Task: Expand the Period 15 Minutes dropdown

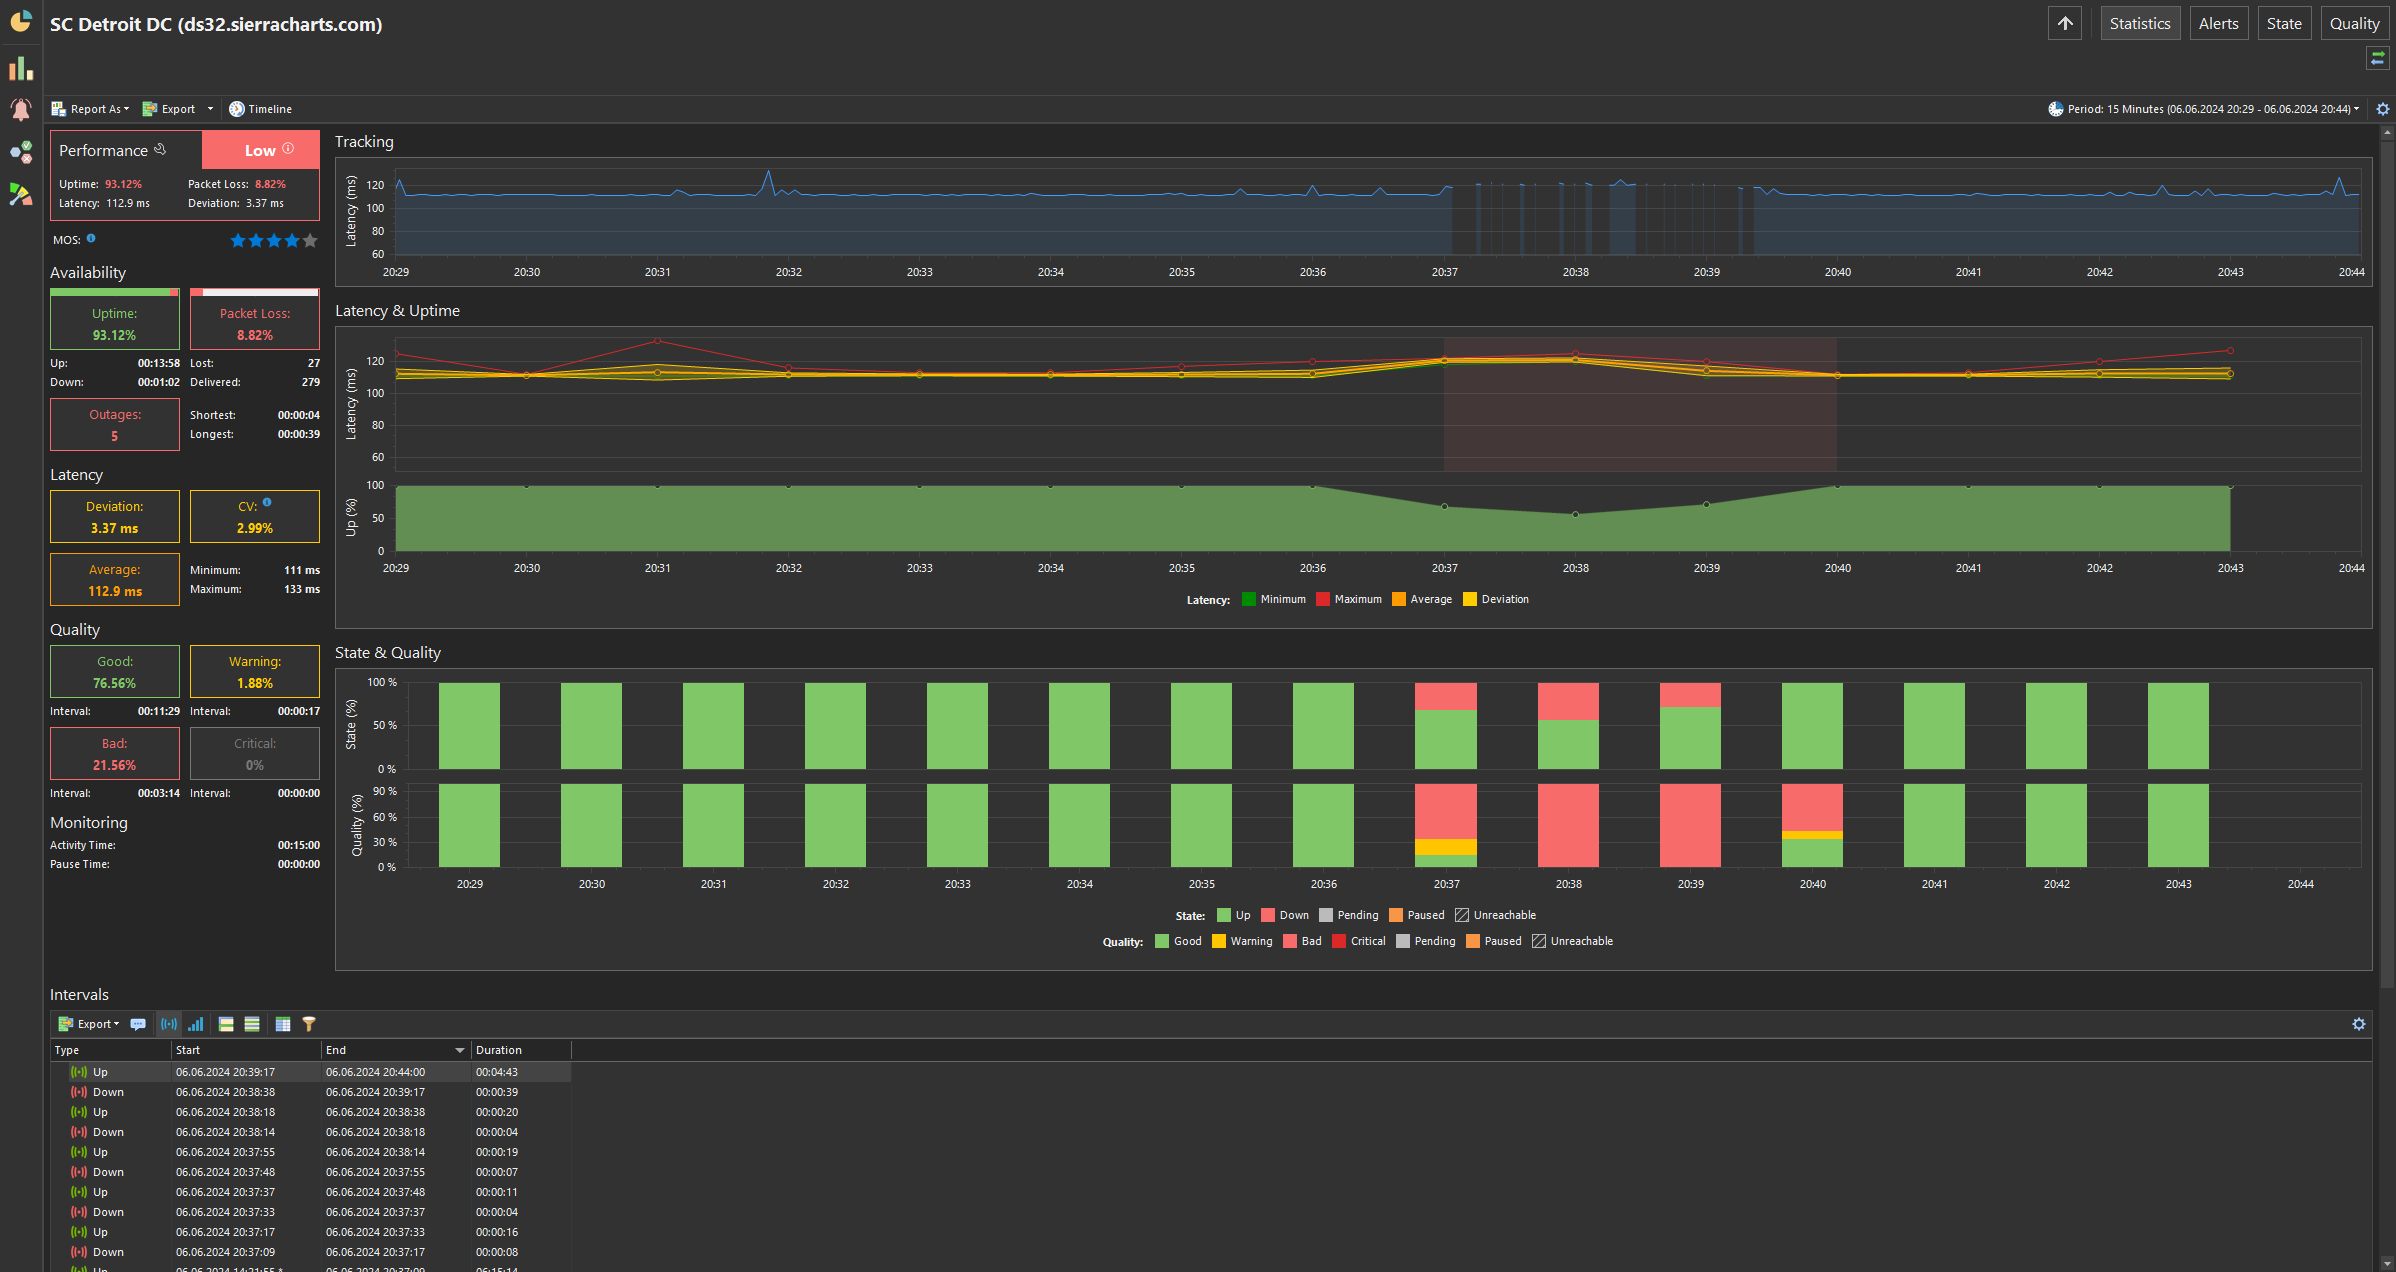Action: click(2204, 109)
